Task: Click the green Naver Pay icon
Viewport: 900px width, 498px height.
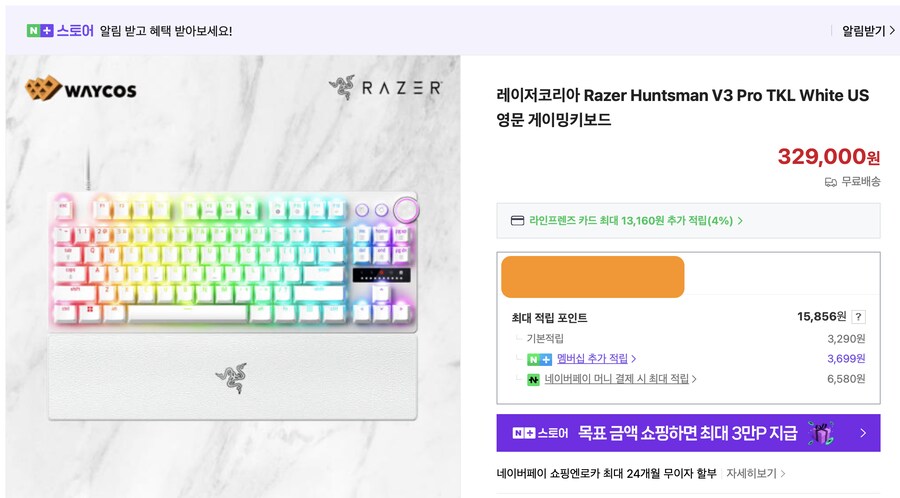Action: pos(533,379)
